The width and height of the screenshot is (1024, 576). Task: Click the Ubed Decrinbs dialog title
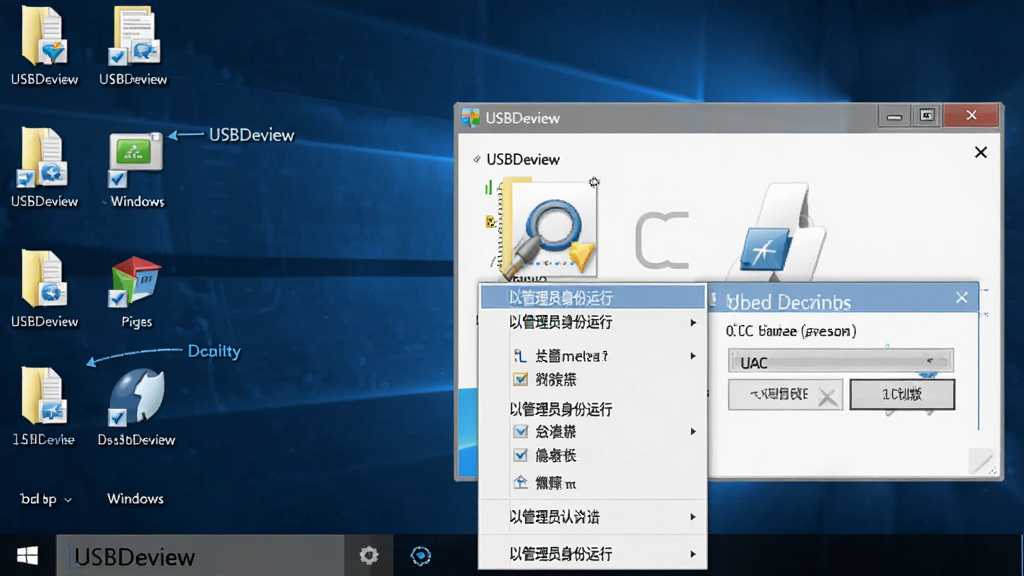click(789, 302)
